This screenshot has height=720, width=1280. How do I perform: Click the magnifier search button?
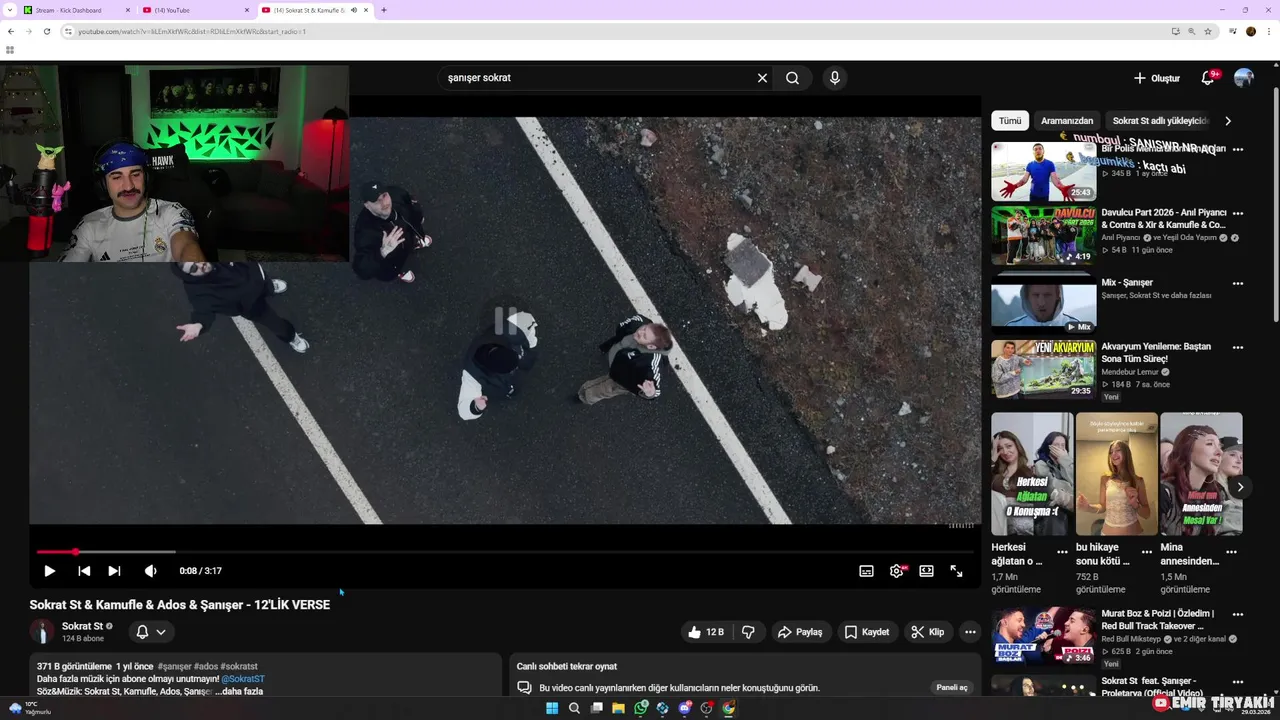point(792,78)
